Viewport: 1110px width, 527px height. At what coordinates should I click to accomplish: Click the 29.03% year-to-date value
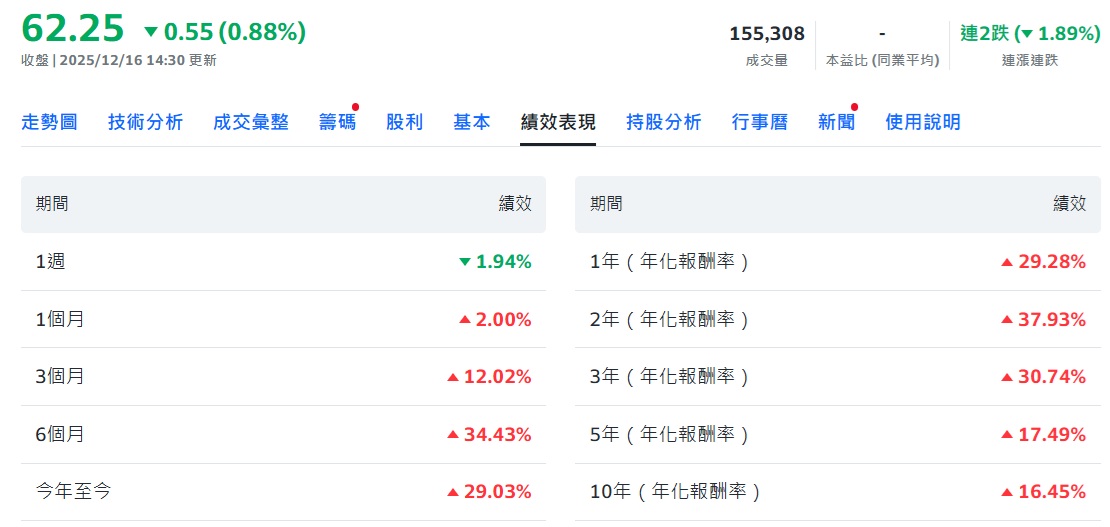(x=489, y=492)
